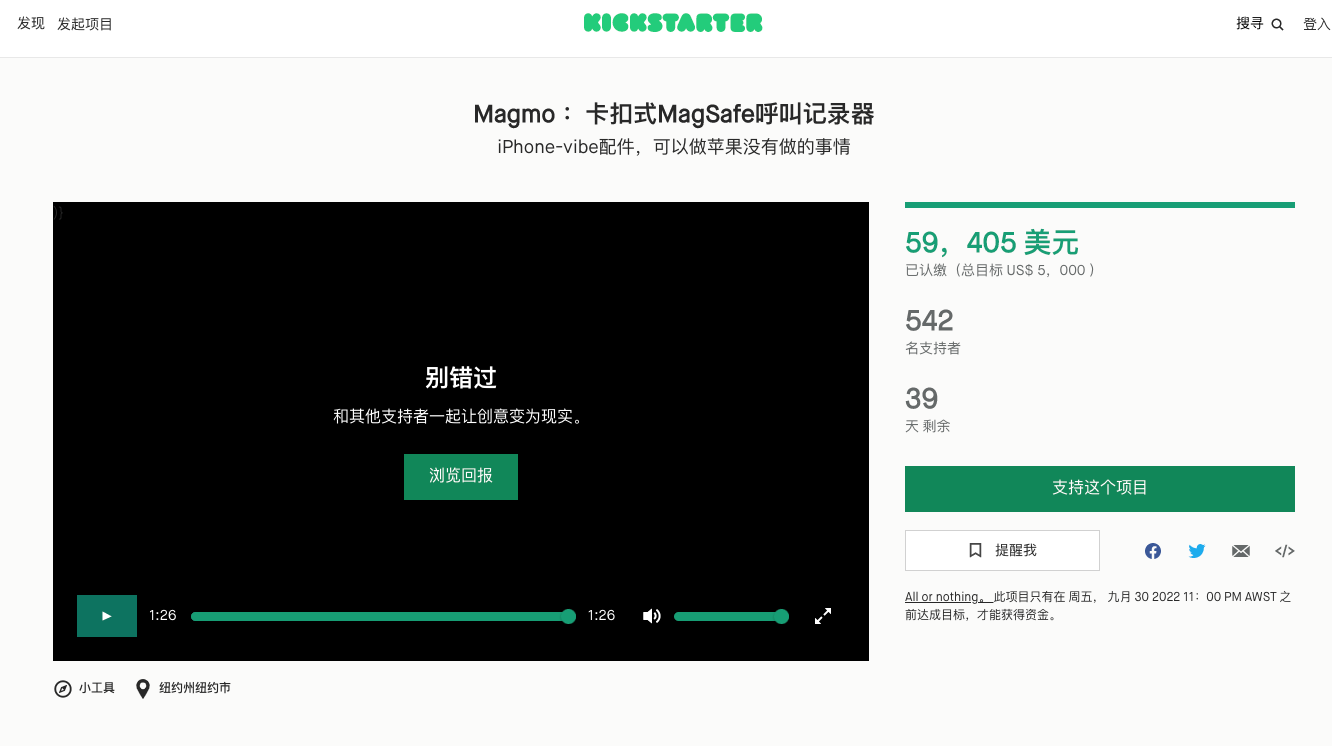Click the video progress bar to seek
This screenshot has height=746, width=1332.
383,616
